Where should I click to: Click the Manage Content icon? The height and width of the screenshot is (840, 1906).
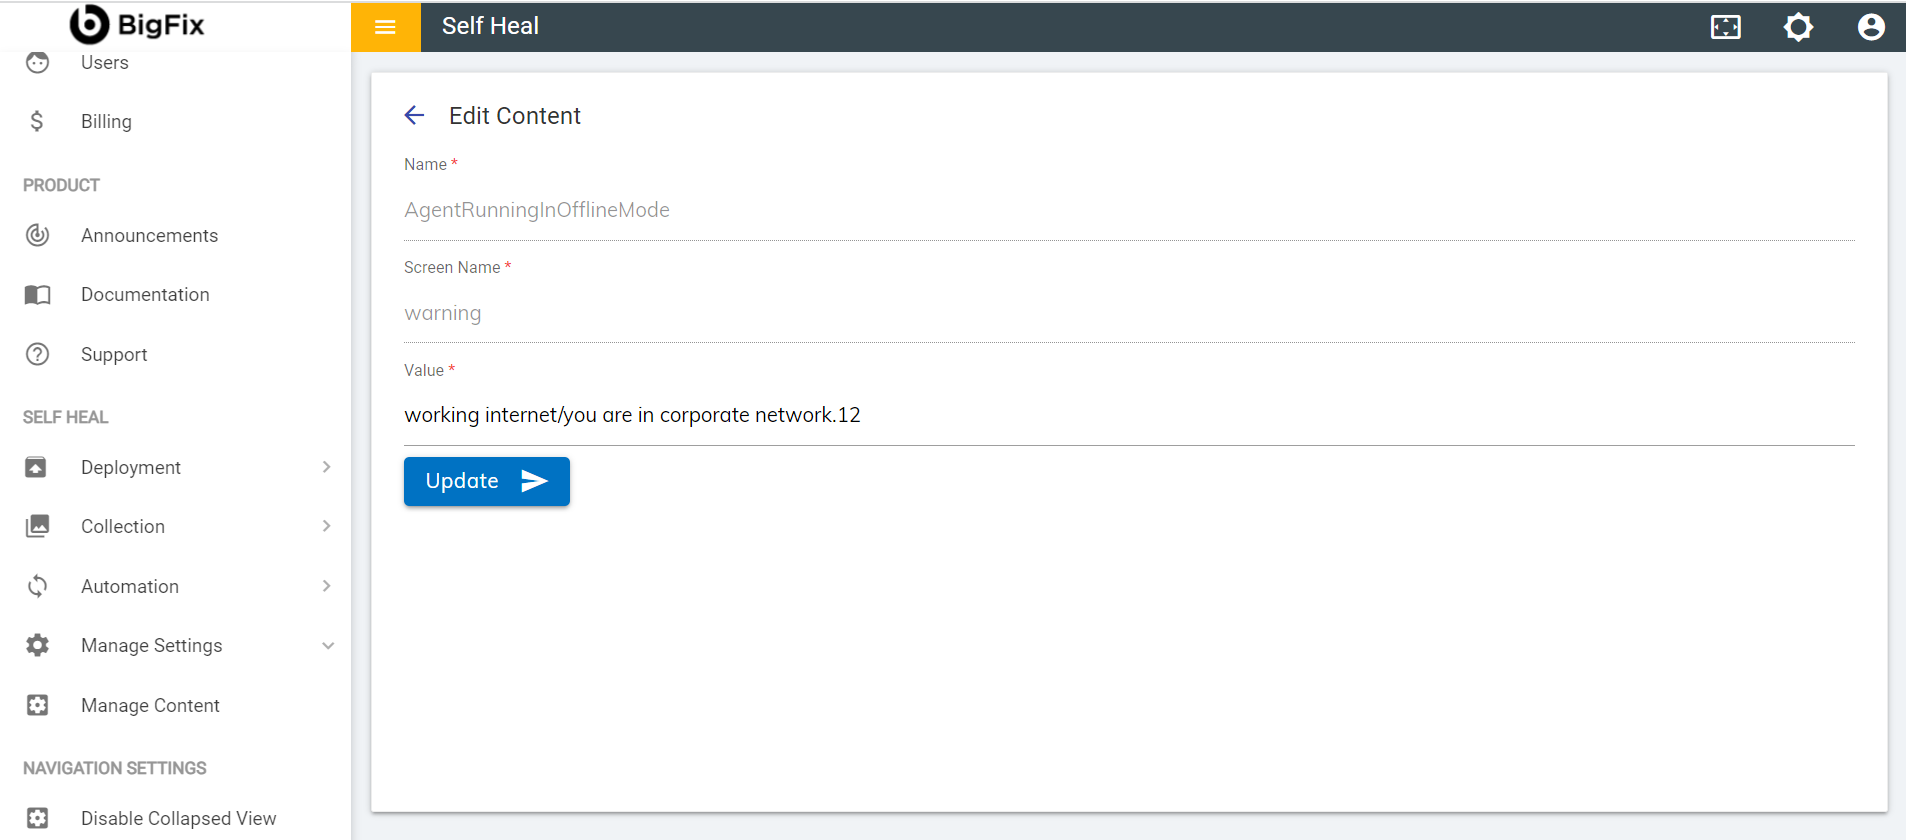[x=37, y=706]
